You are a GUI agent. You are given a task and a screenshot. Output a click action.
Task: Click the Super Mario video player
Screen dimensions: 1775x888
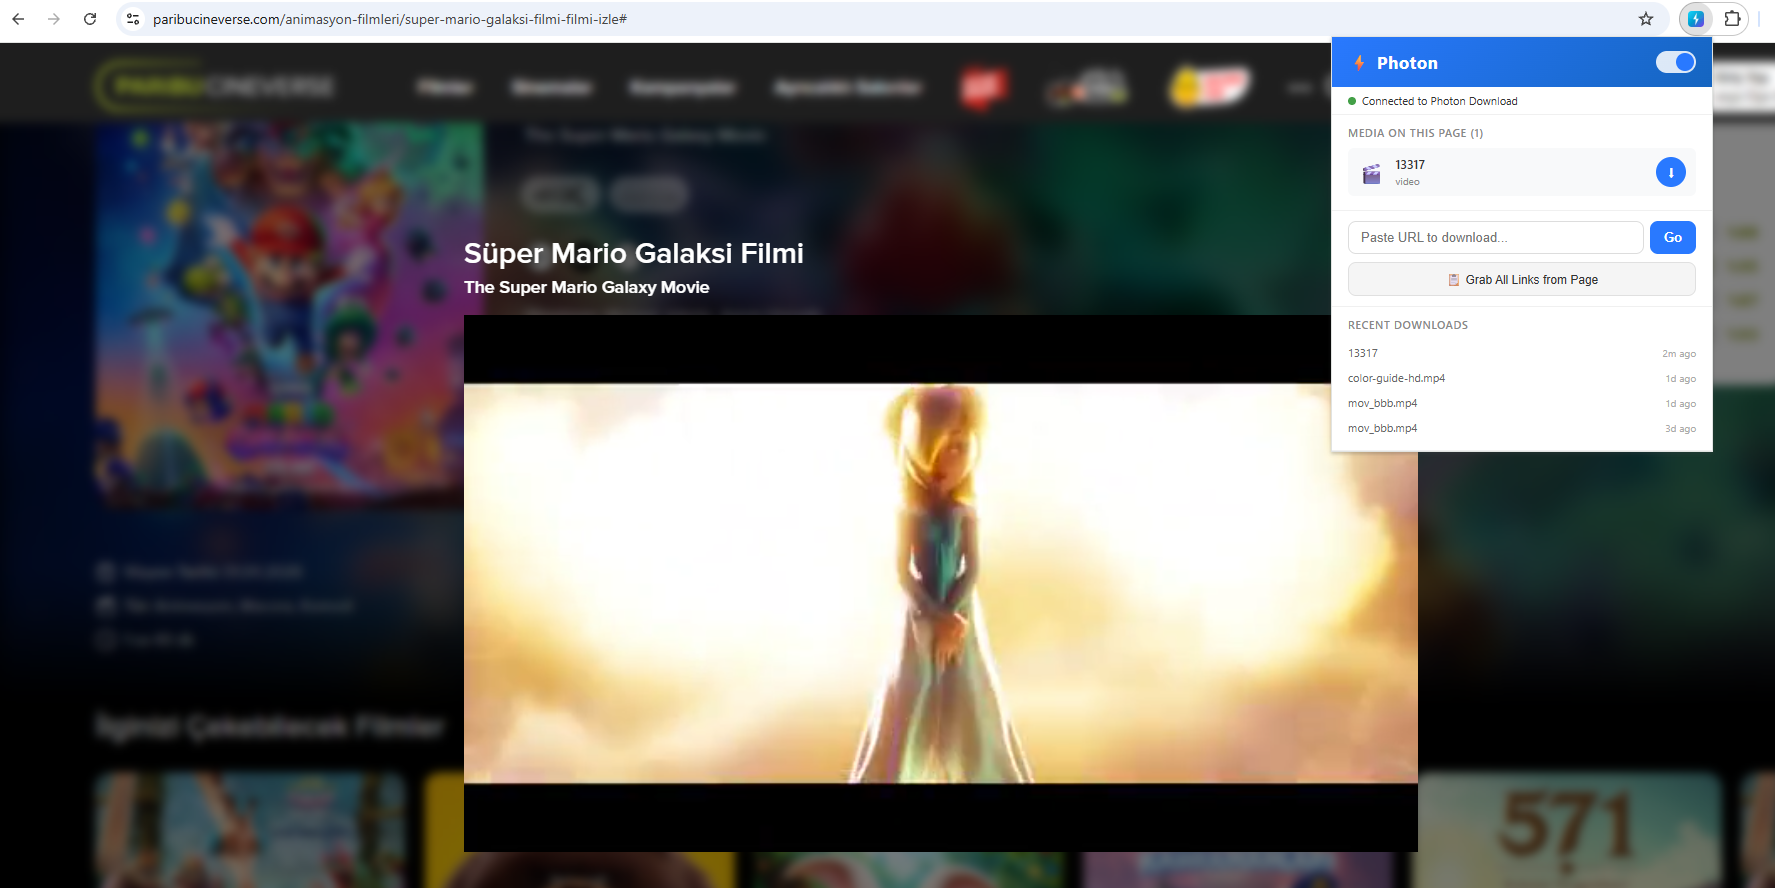(x=940, y=583)
